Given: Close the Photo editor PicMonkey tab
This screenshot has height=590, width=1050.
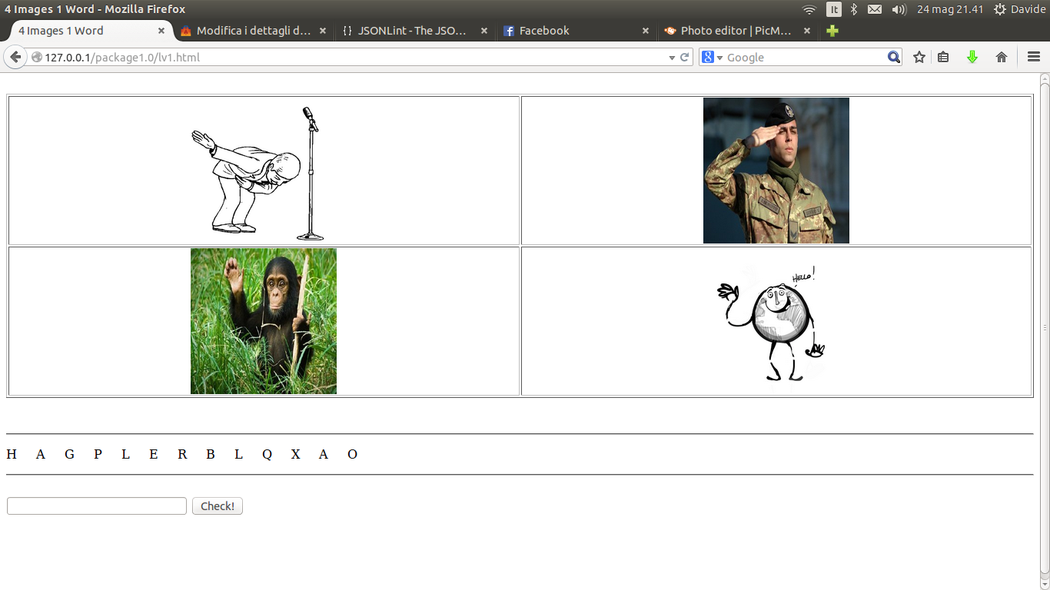Looking at the screenshot, I should [807, 31].
